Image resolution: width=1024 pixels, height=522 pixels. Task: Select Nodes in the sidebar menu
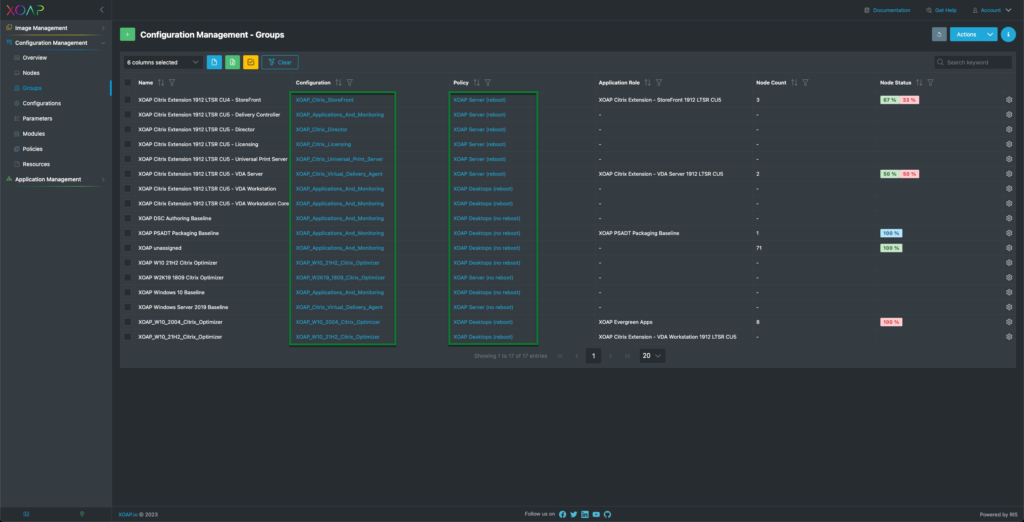coord(31,73)
